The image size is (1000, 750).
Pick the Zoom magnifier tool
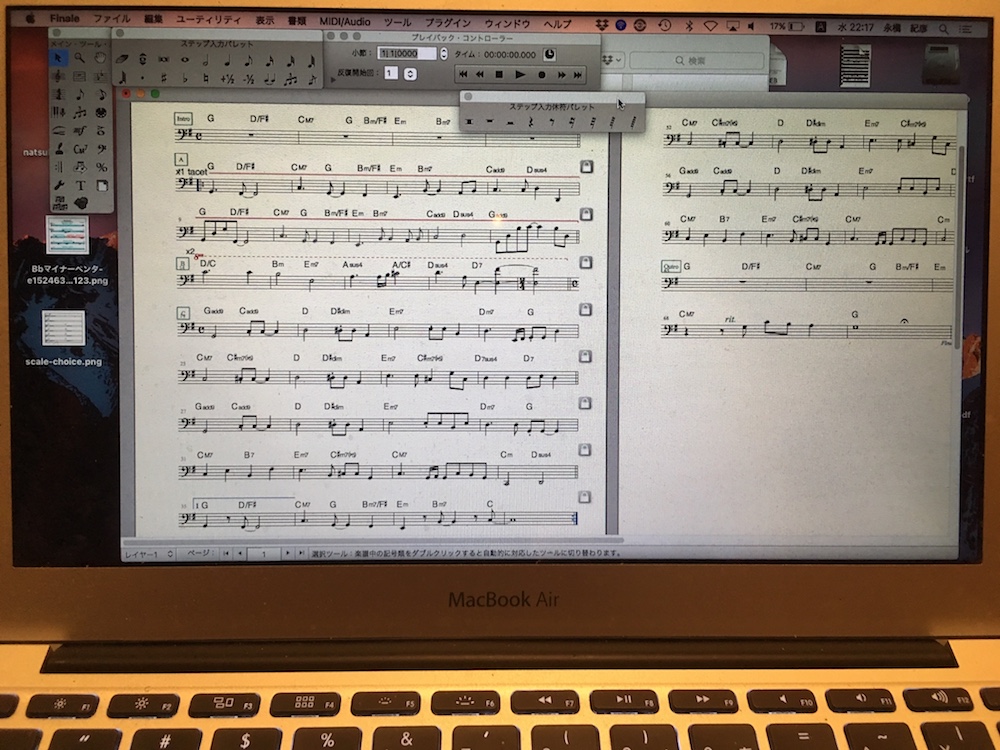[x=80, y=58]
